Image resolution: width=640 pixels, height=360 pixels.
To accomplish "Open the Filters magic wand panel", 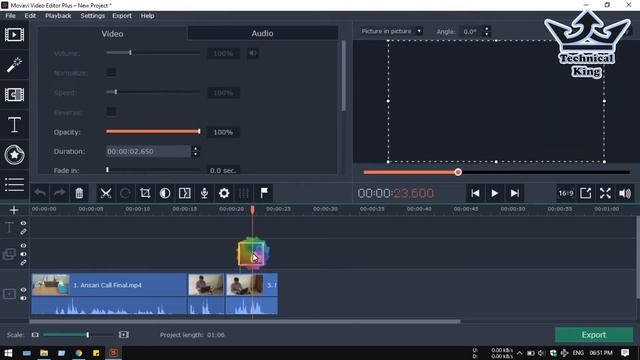I will (x=14, y=65).
